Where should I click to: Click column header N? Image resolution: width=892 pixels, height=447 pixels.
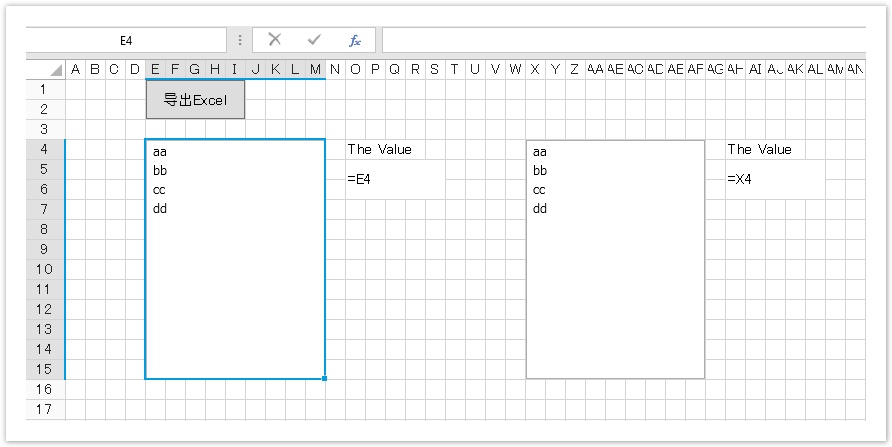point(335,69)
